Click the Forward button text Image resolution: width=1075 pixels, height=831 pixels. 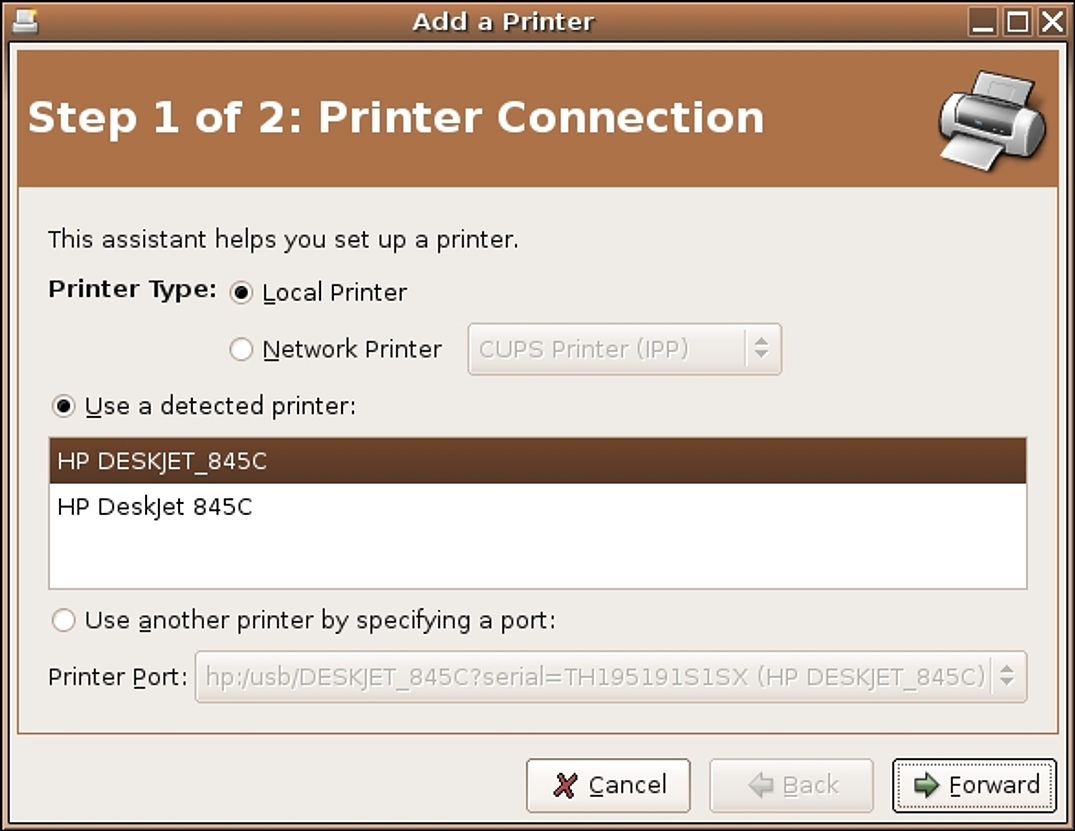click(994, 785)
